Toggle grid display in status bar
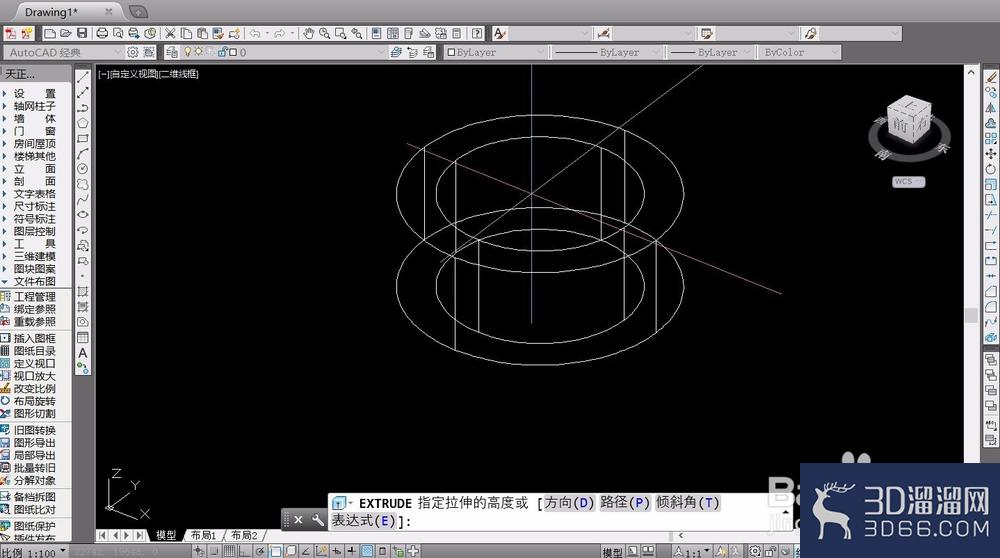Screen dimensions: 1000x558 coord(229,552)
